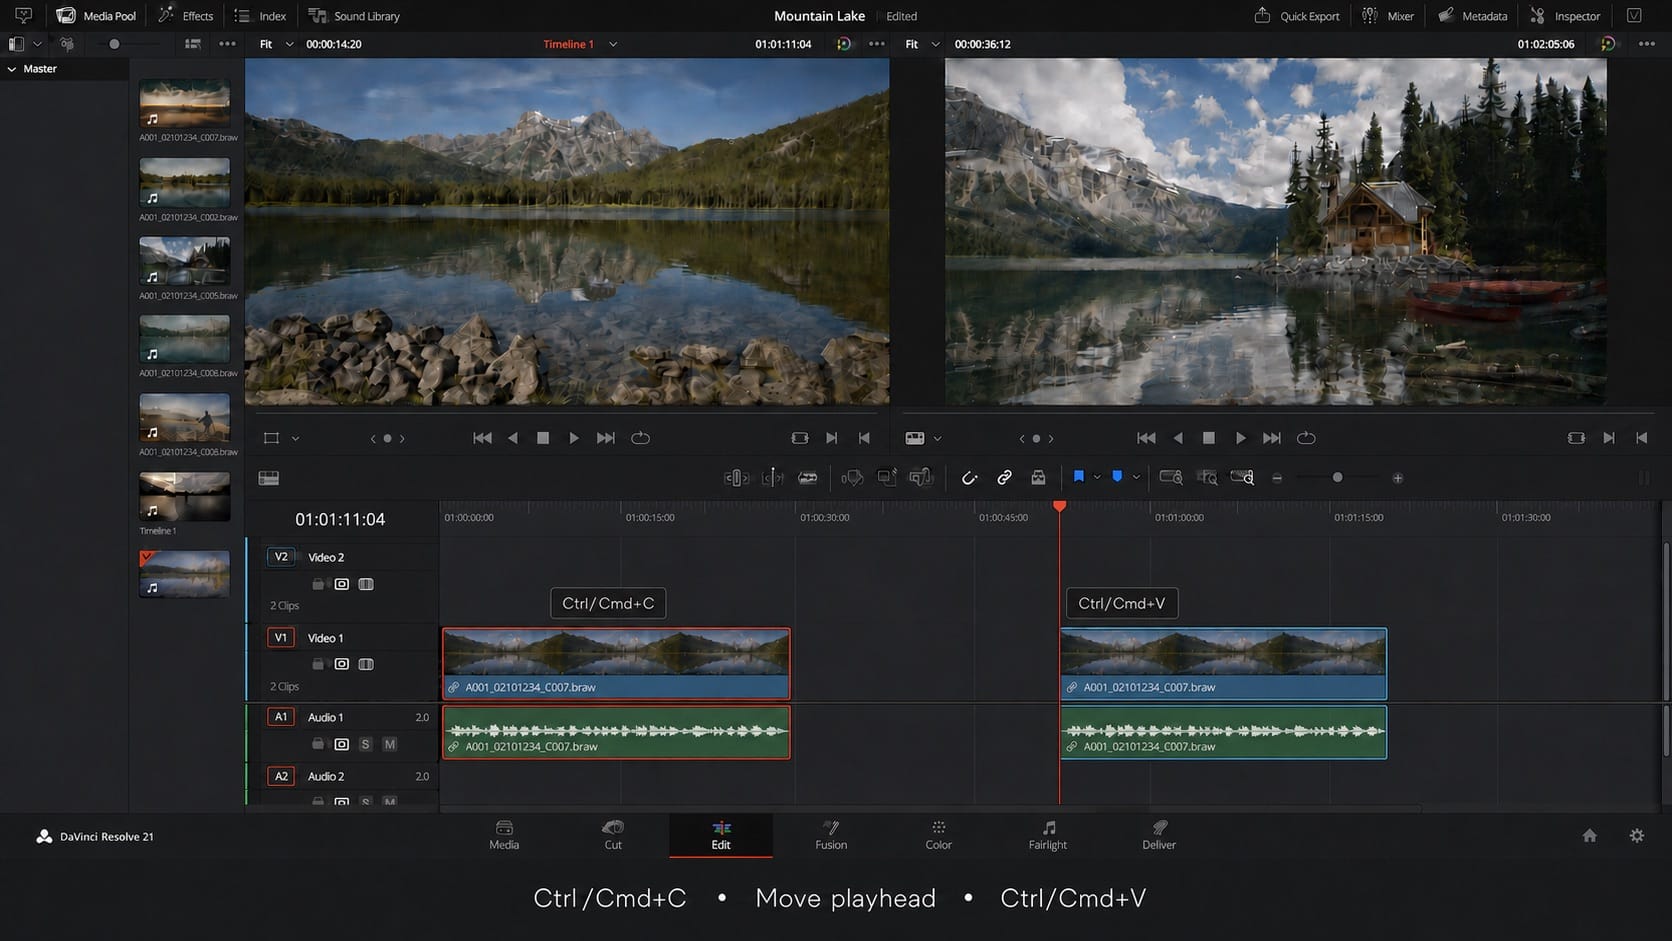The image size is (1672, 941).
Task: Toggle auto track selector on Video 2
Action: click(342, 584)
